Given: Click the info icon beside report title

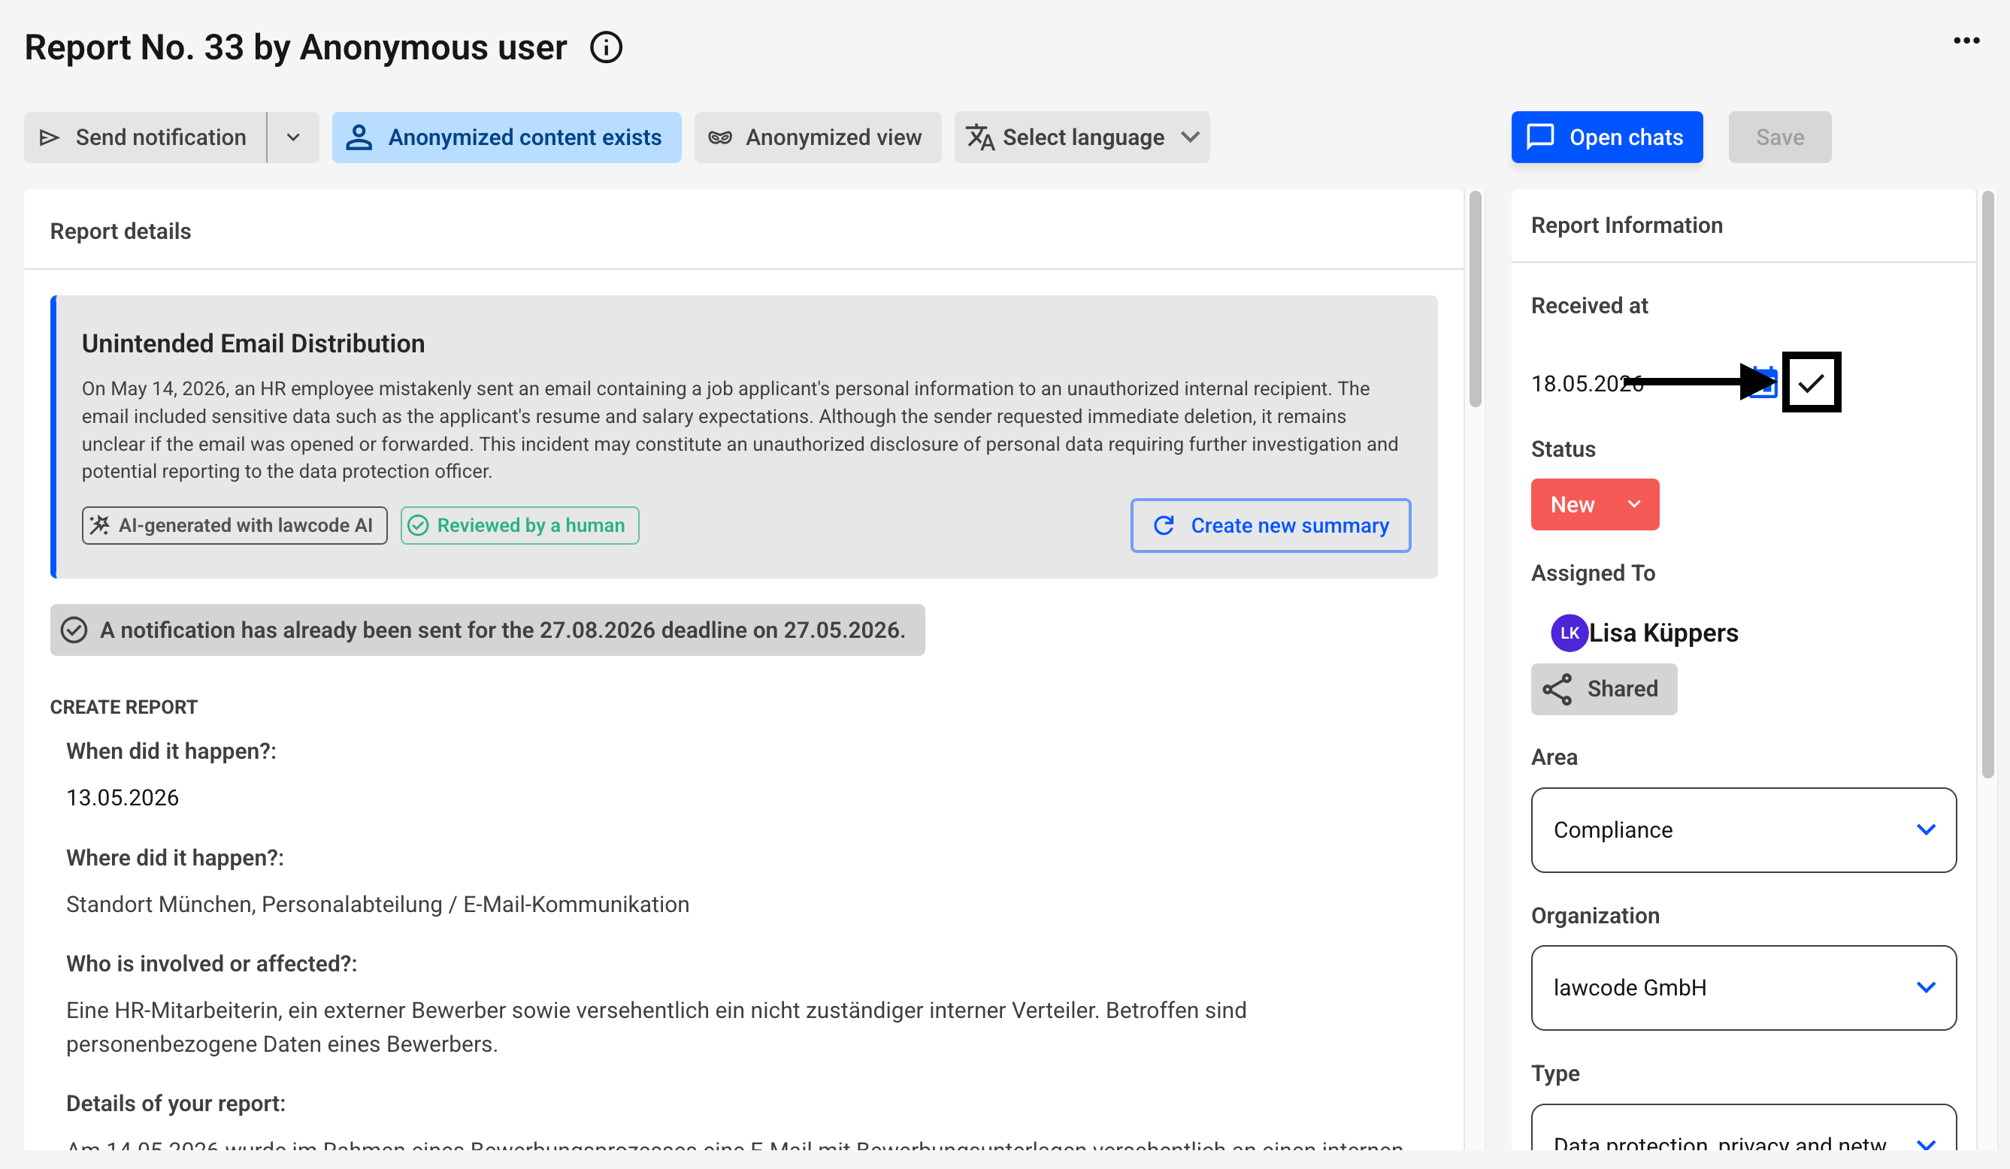Looking at the screenshot, I should pyautogui.click(x=606, y=47).
